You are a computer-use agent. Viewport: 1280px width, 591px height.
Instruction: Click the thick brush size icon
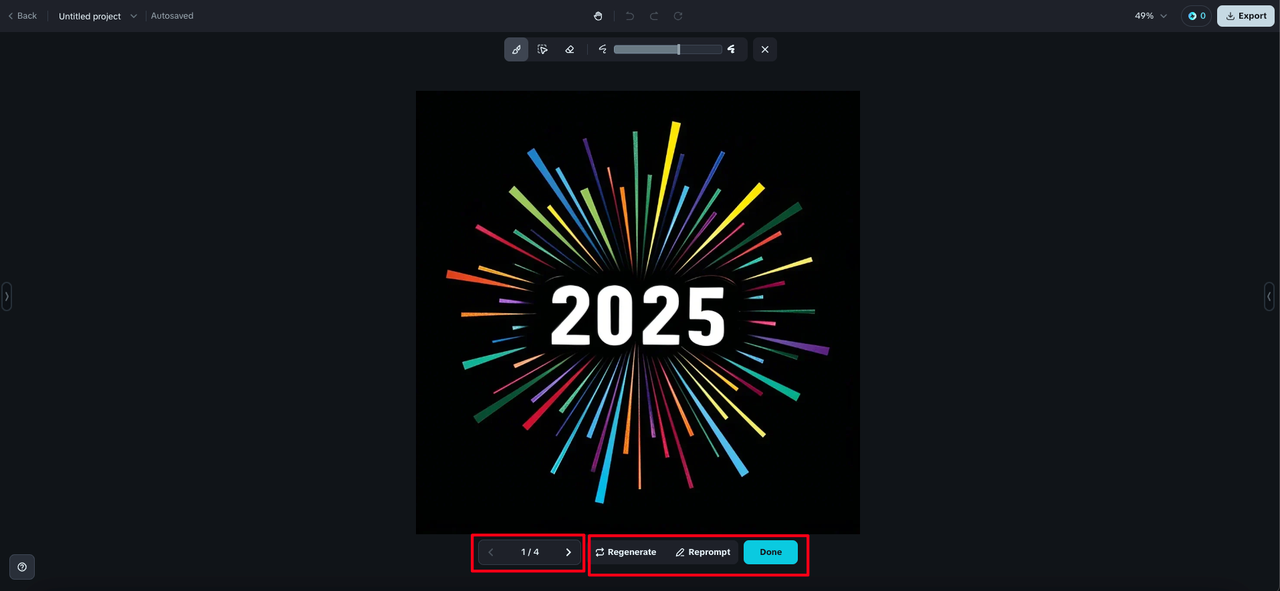click(732, 49)
